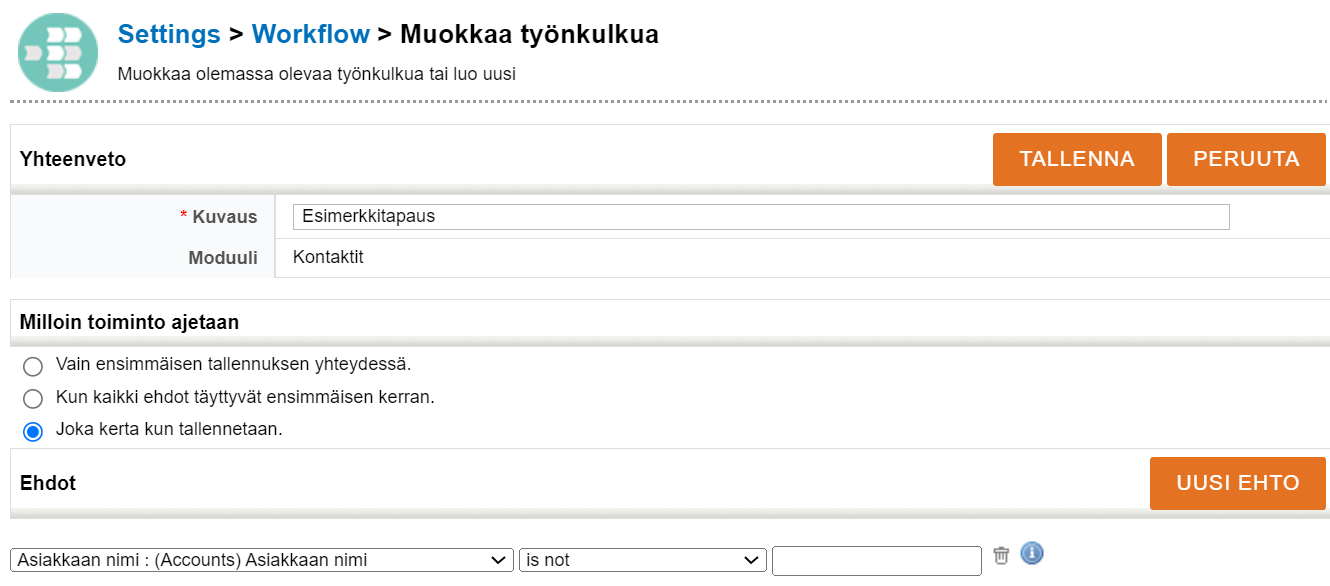Click the Workflow module logo icon
The height and width of the screenshot is (586, 1330).
point(57,51)
